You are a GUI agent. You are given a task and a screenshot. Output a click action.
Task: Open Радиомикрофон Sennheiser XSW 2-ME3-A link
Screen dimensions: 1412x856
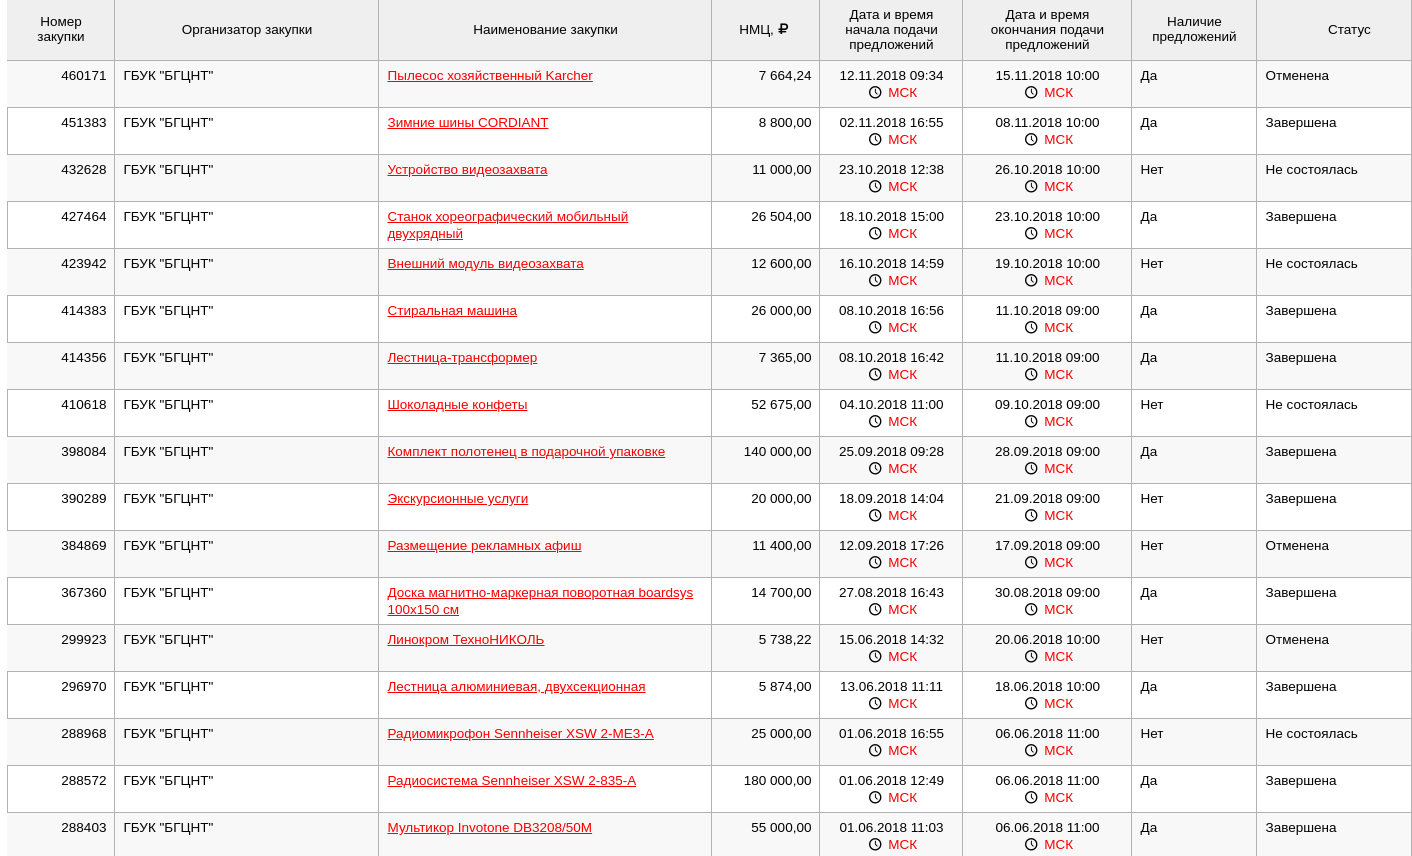click(520, 734)
